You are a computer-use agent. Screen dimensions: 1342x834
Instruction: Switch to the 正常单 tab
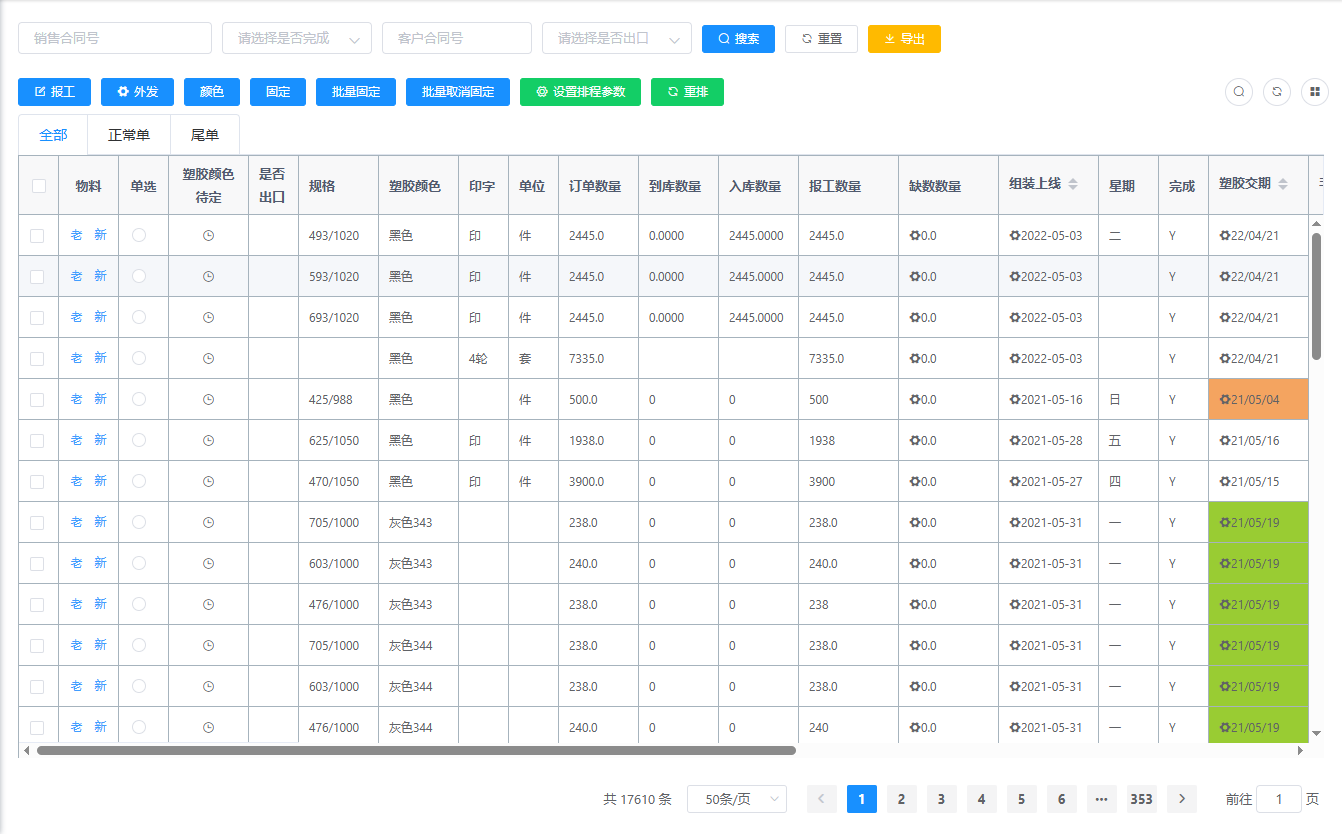tap(129, 135)
